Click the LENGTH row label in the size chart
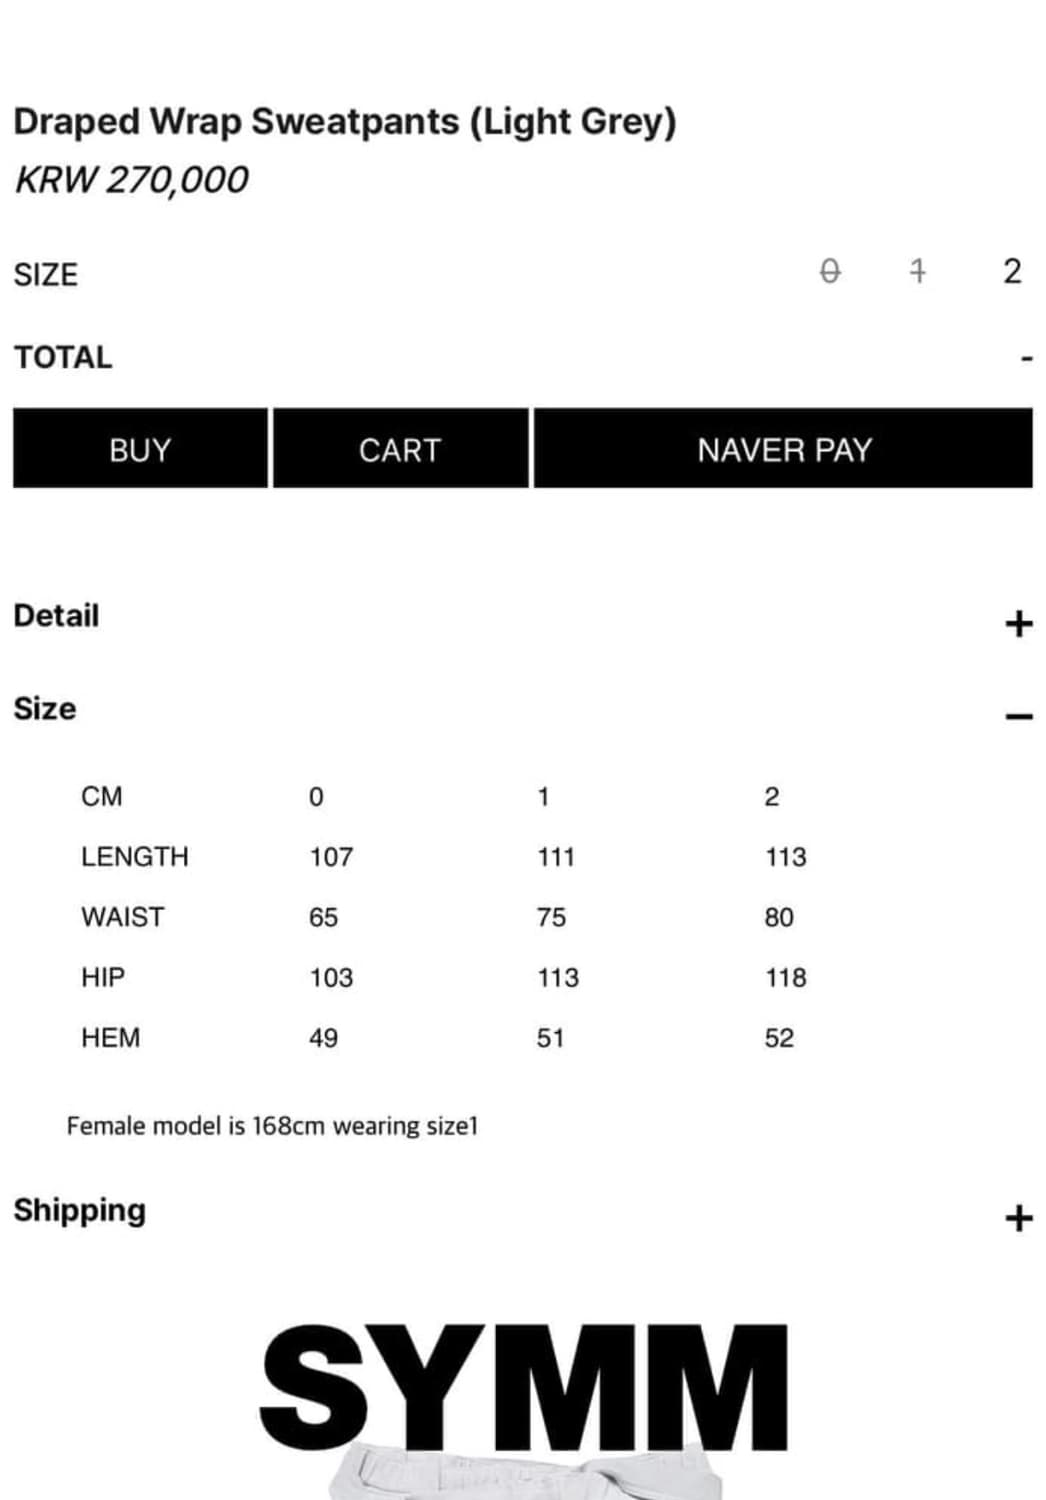This screenshot has width=1046, height=1500. pyautogui.click(x=134, y=857)
